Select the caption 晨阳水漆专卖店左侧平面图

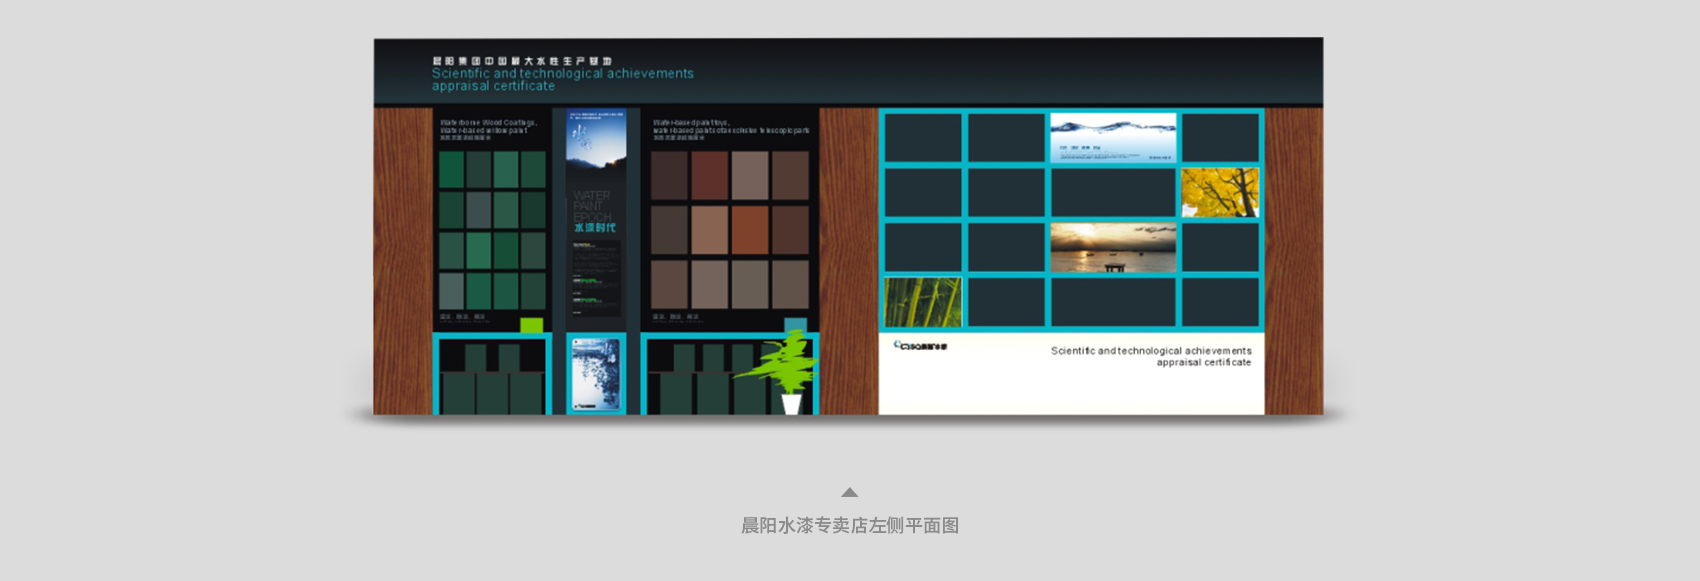pyautogui.click(x=850, y=525)
